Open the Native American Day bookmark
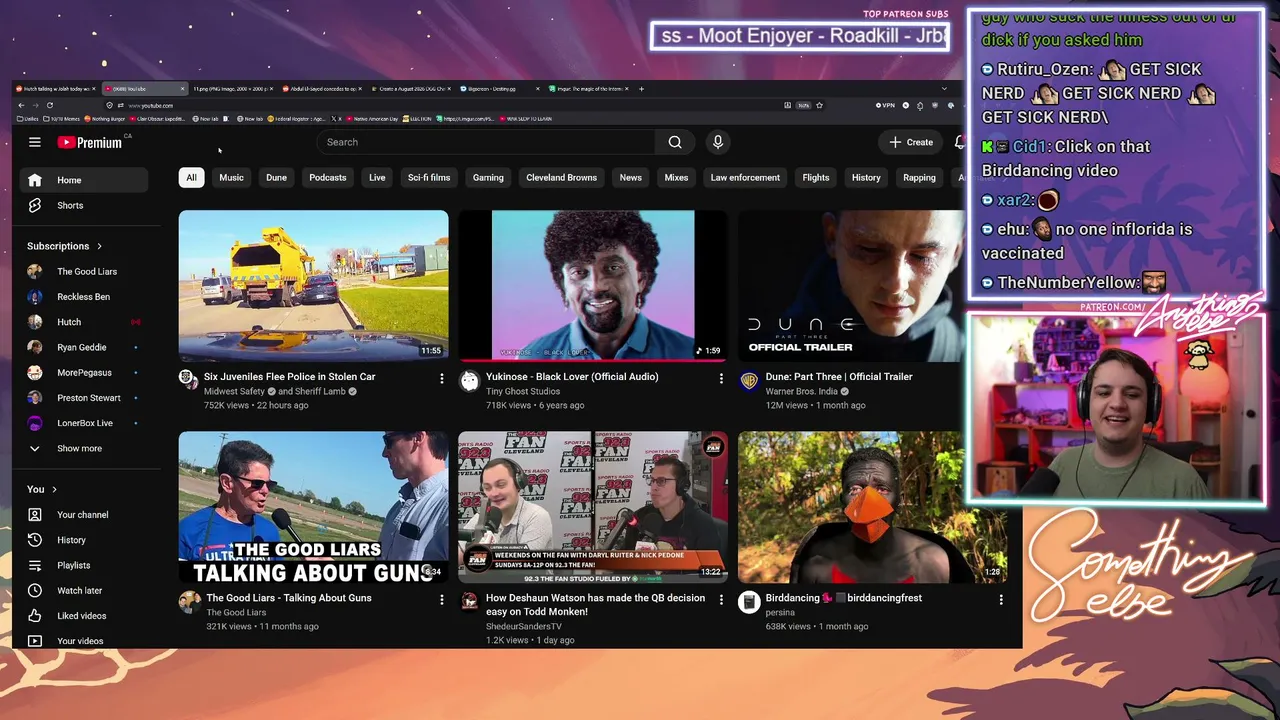The height and width of the screenshot is (720, 1280). (373, 119)
